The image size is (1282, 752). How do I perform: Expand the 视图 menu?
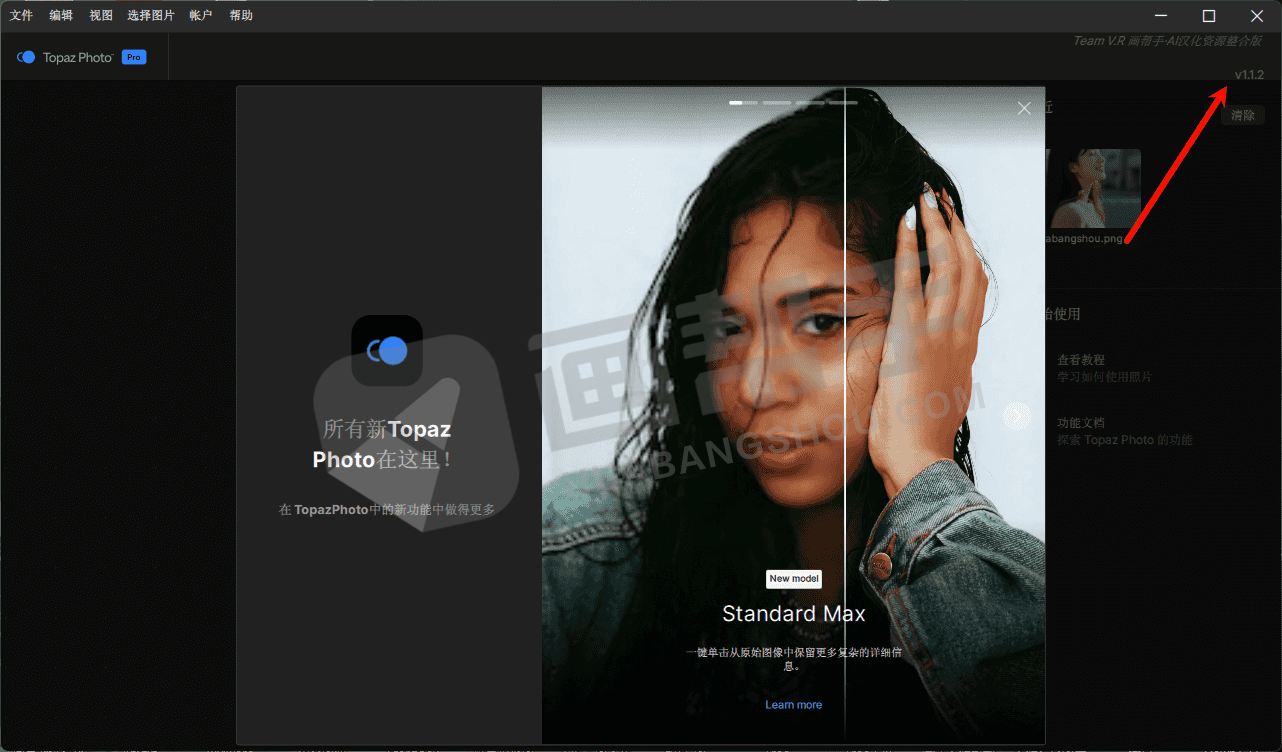(x=101, y=16)
